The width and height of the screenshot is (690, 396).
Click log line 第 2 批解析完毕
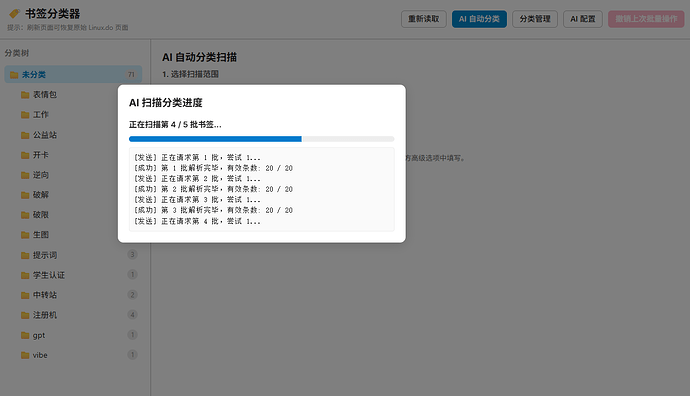pyautogui.click(x=213, y=189)
